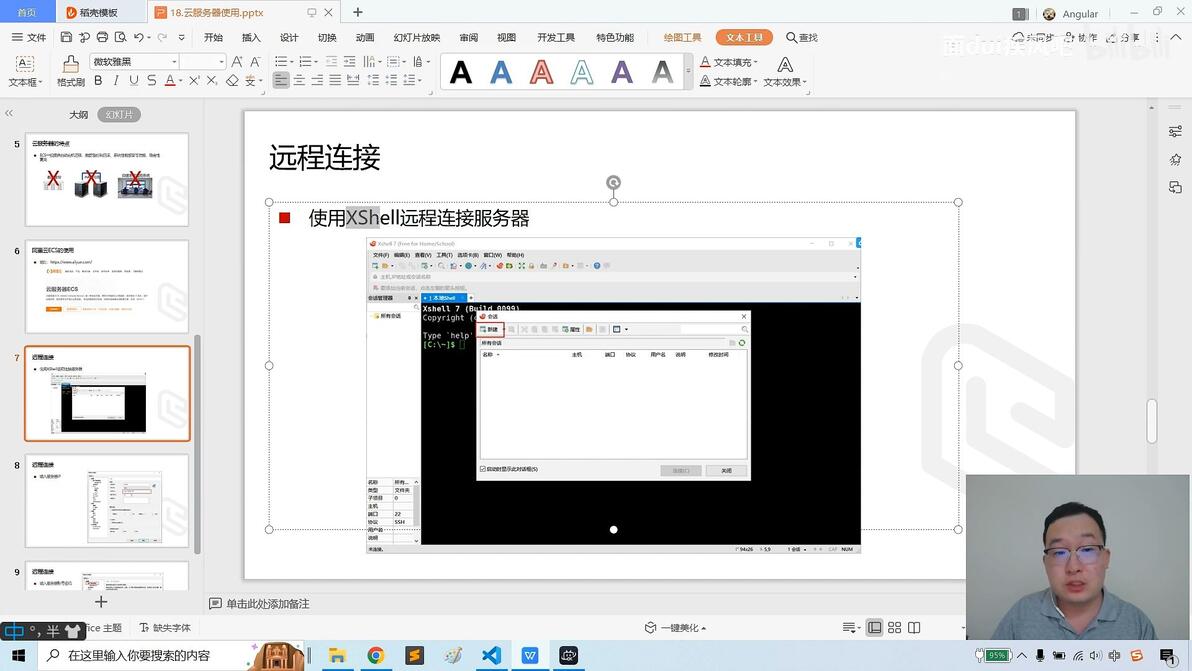
Task: Open the 插入 ribbon tab
Action: point(251,37)
